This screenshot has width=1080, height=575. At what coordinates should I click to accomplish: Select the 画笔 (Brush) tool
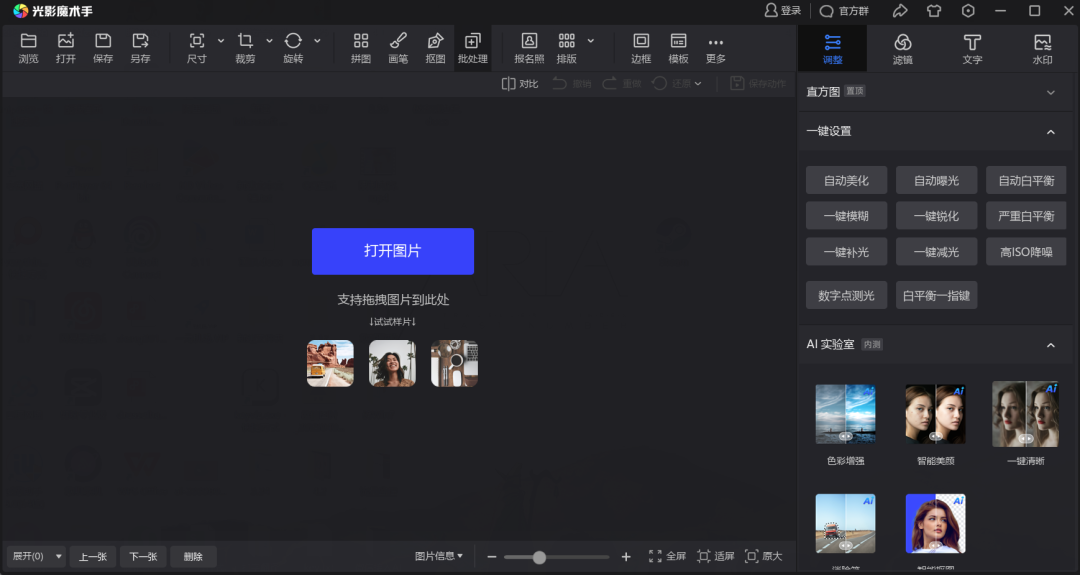click(397, 41)
